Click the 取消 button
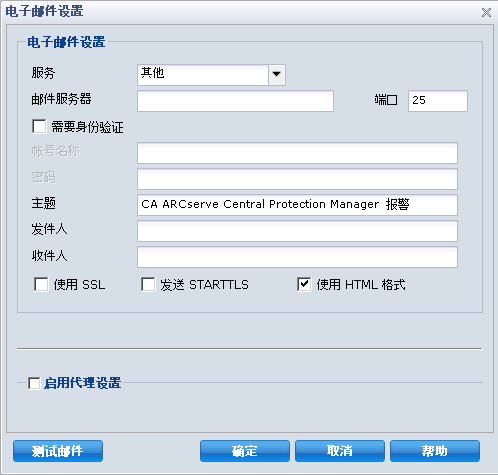 [x=340, y=451]
